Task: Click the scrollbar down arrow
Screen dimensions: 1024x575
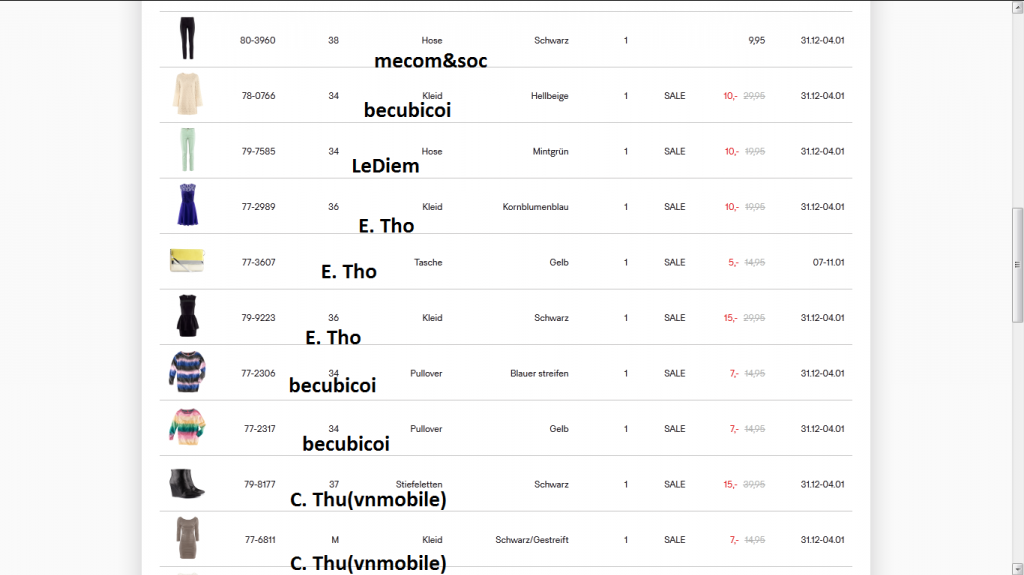Action: [x=1017, y=568]
